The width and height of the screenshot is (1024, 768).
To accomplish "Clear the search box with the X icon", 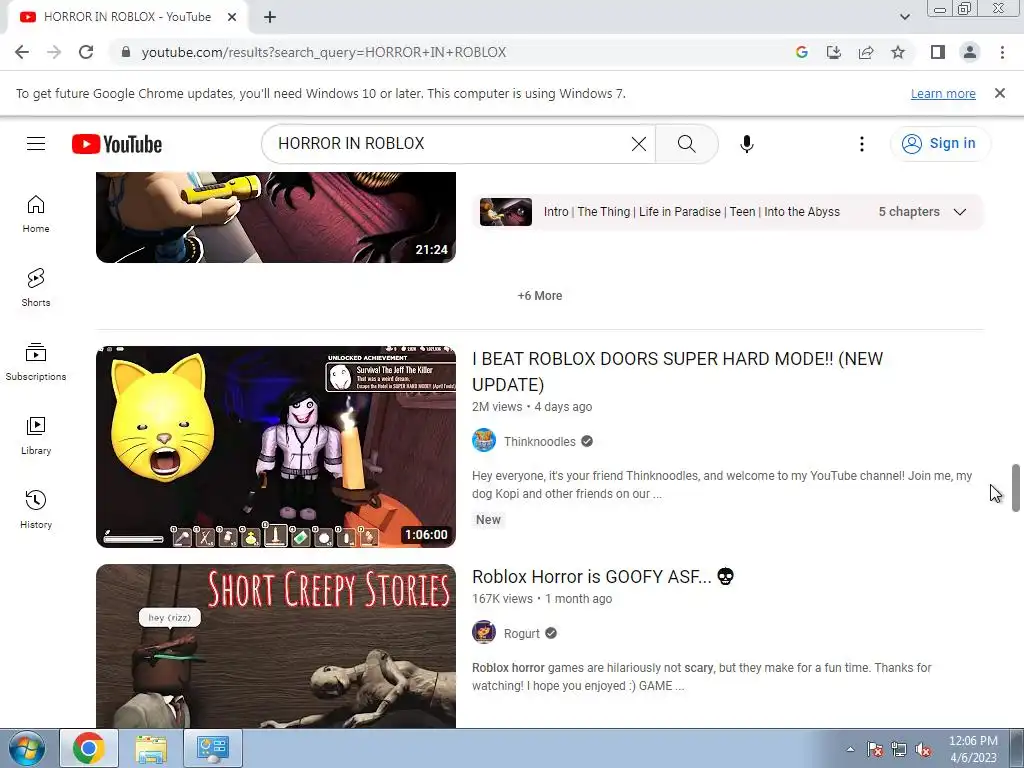I will [x=639, y=144].
